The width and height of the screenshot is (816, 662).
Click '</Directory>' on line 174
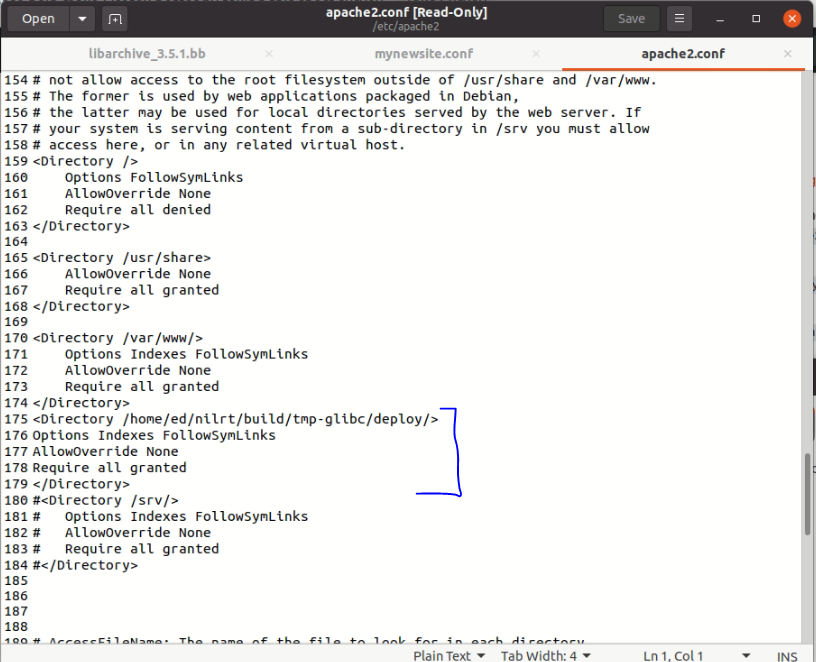click(x=81, y=403)
